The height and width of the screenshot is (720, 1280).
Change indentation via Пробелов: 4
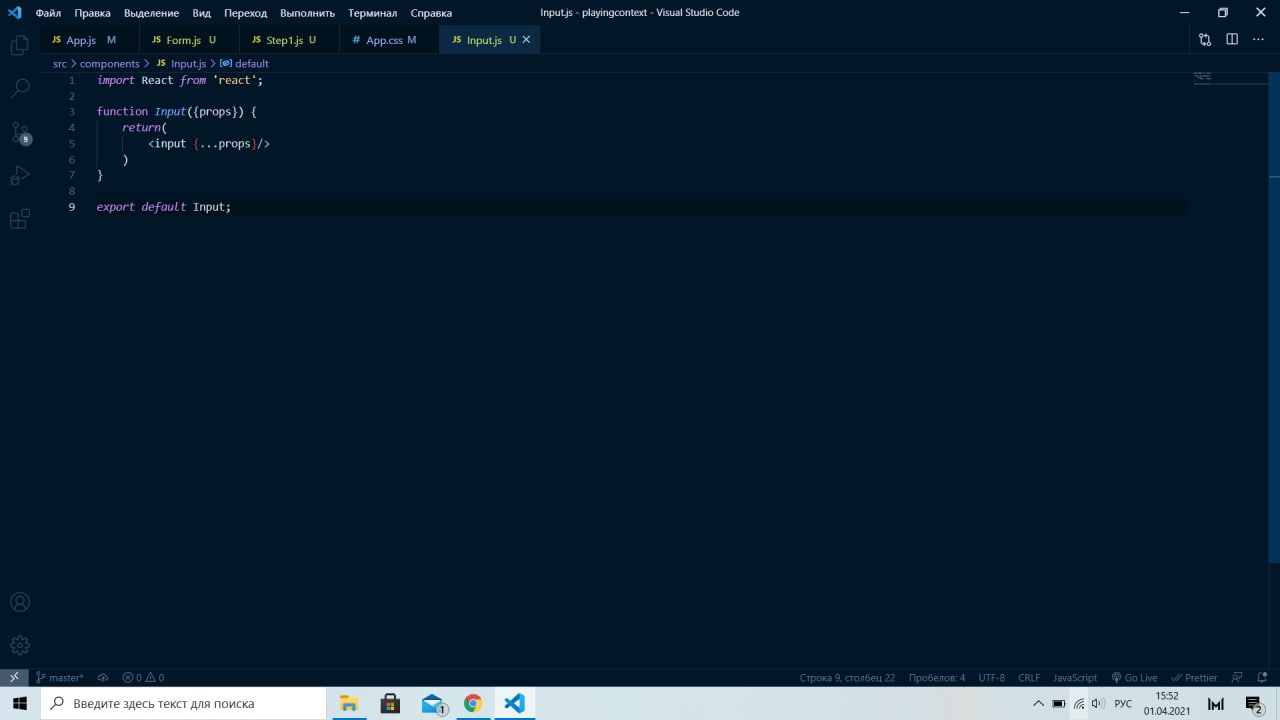937,677
